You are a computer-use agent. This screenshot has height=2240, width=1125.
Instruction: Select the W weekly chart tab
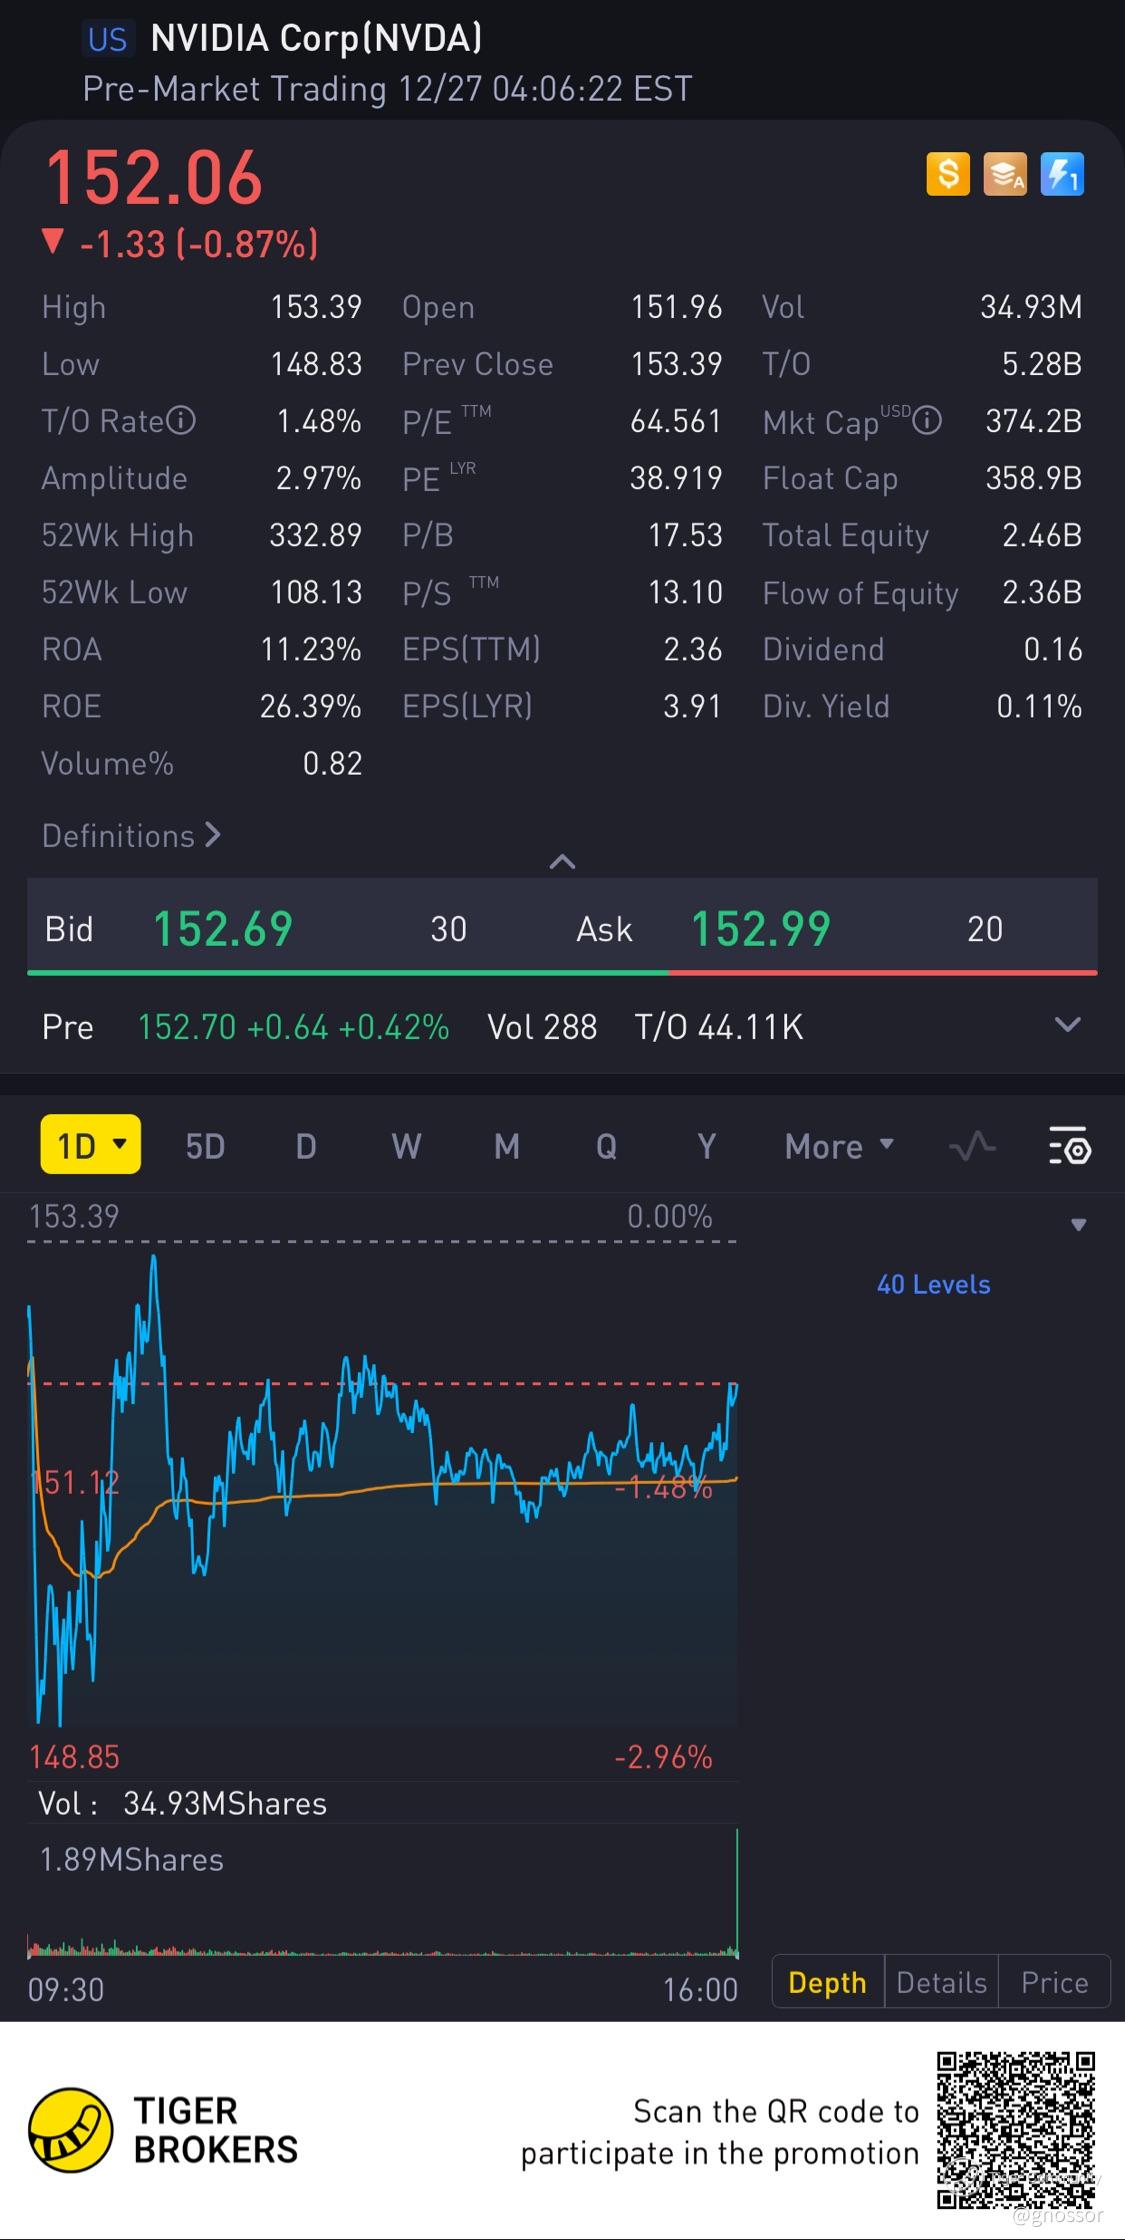406,1146
